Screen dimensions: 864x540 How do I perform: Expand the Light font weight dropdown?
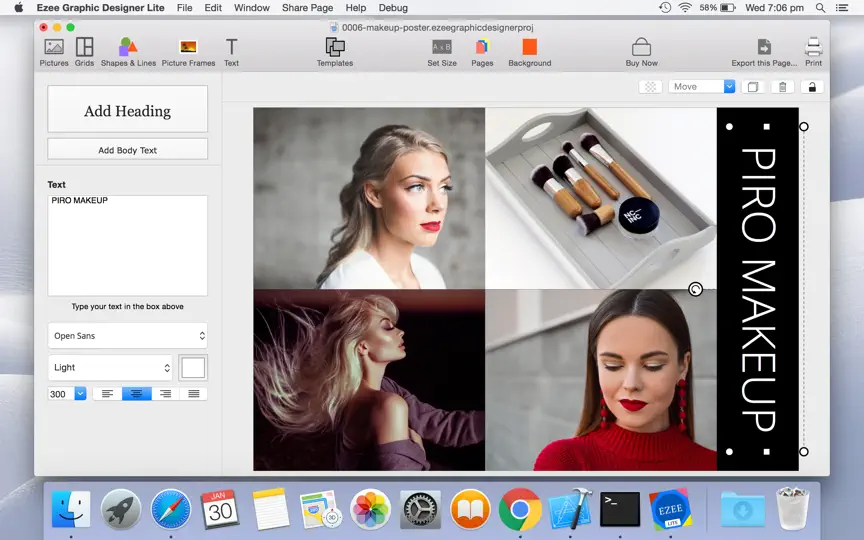coord(110,368)
